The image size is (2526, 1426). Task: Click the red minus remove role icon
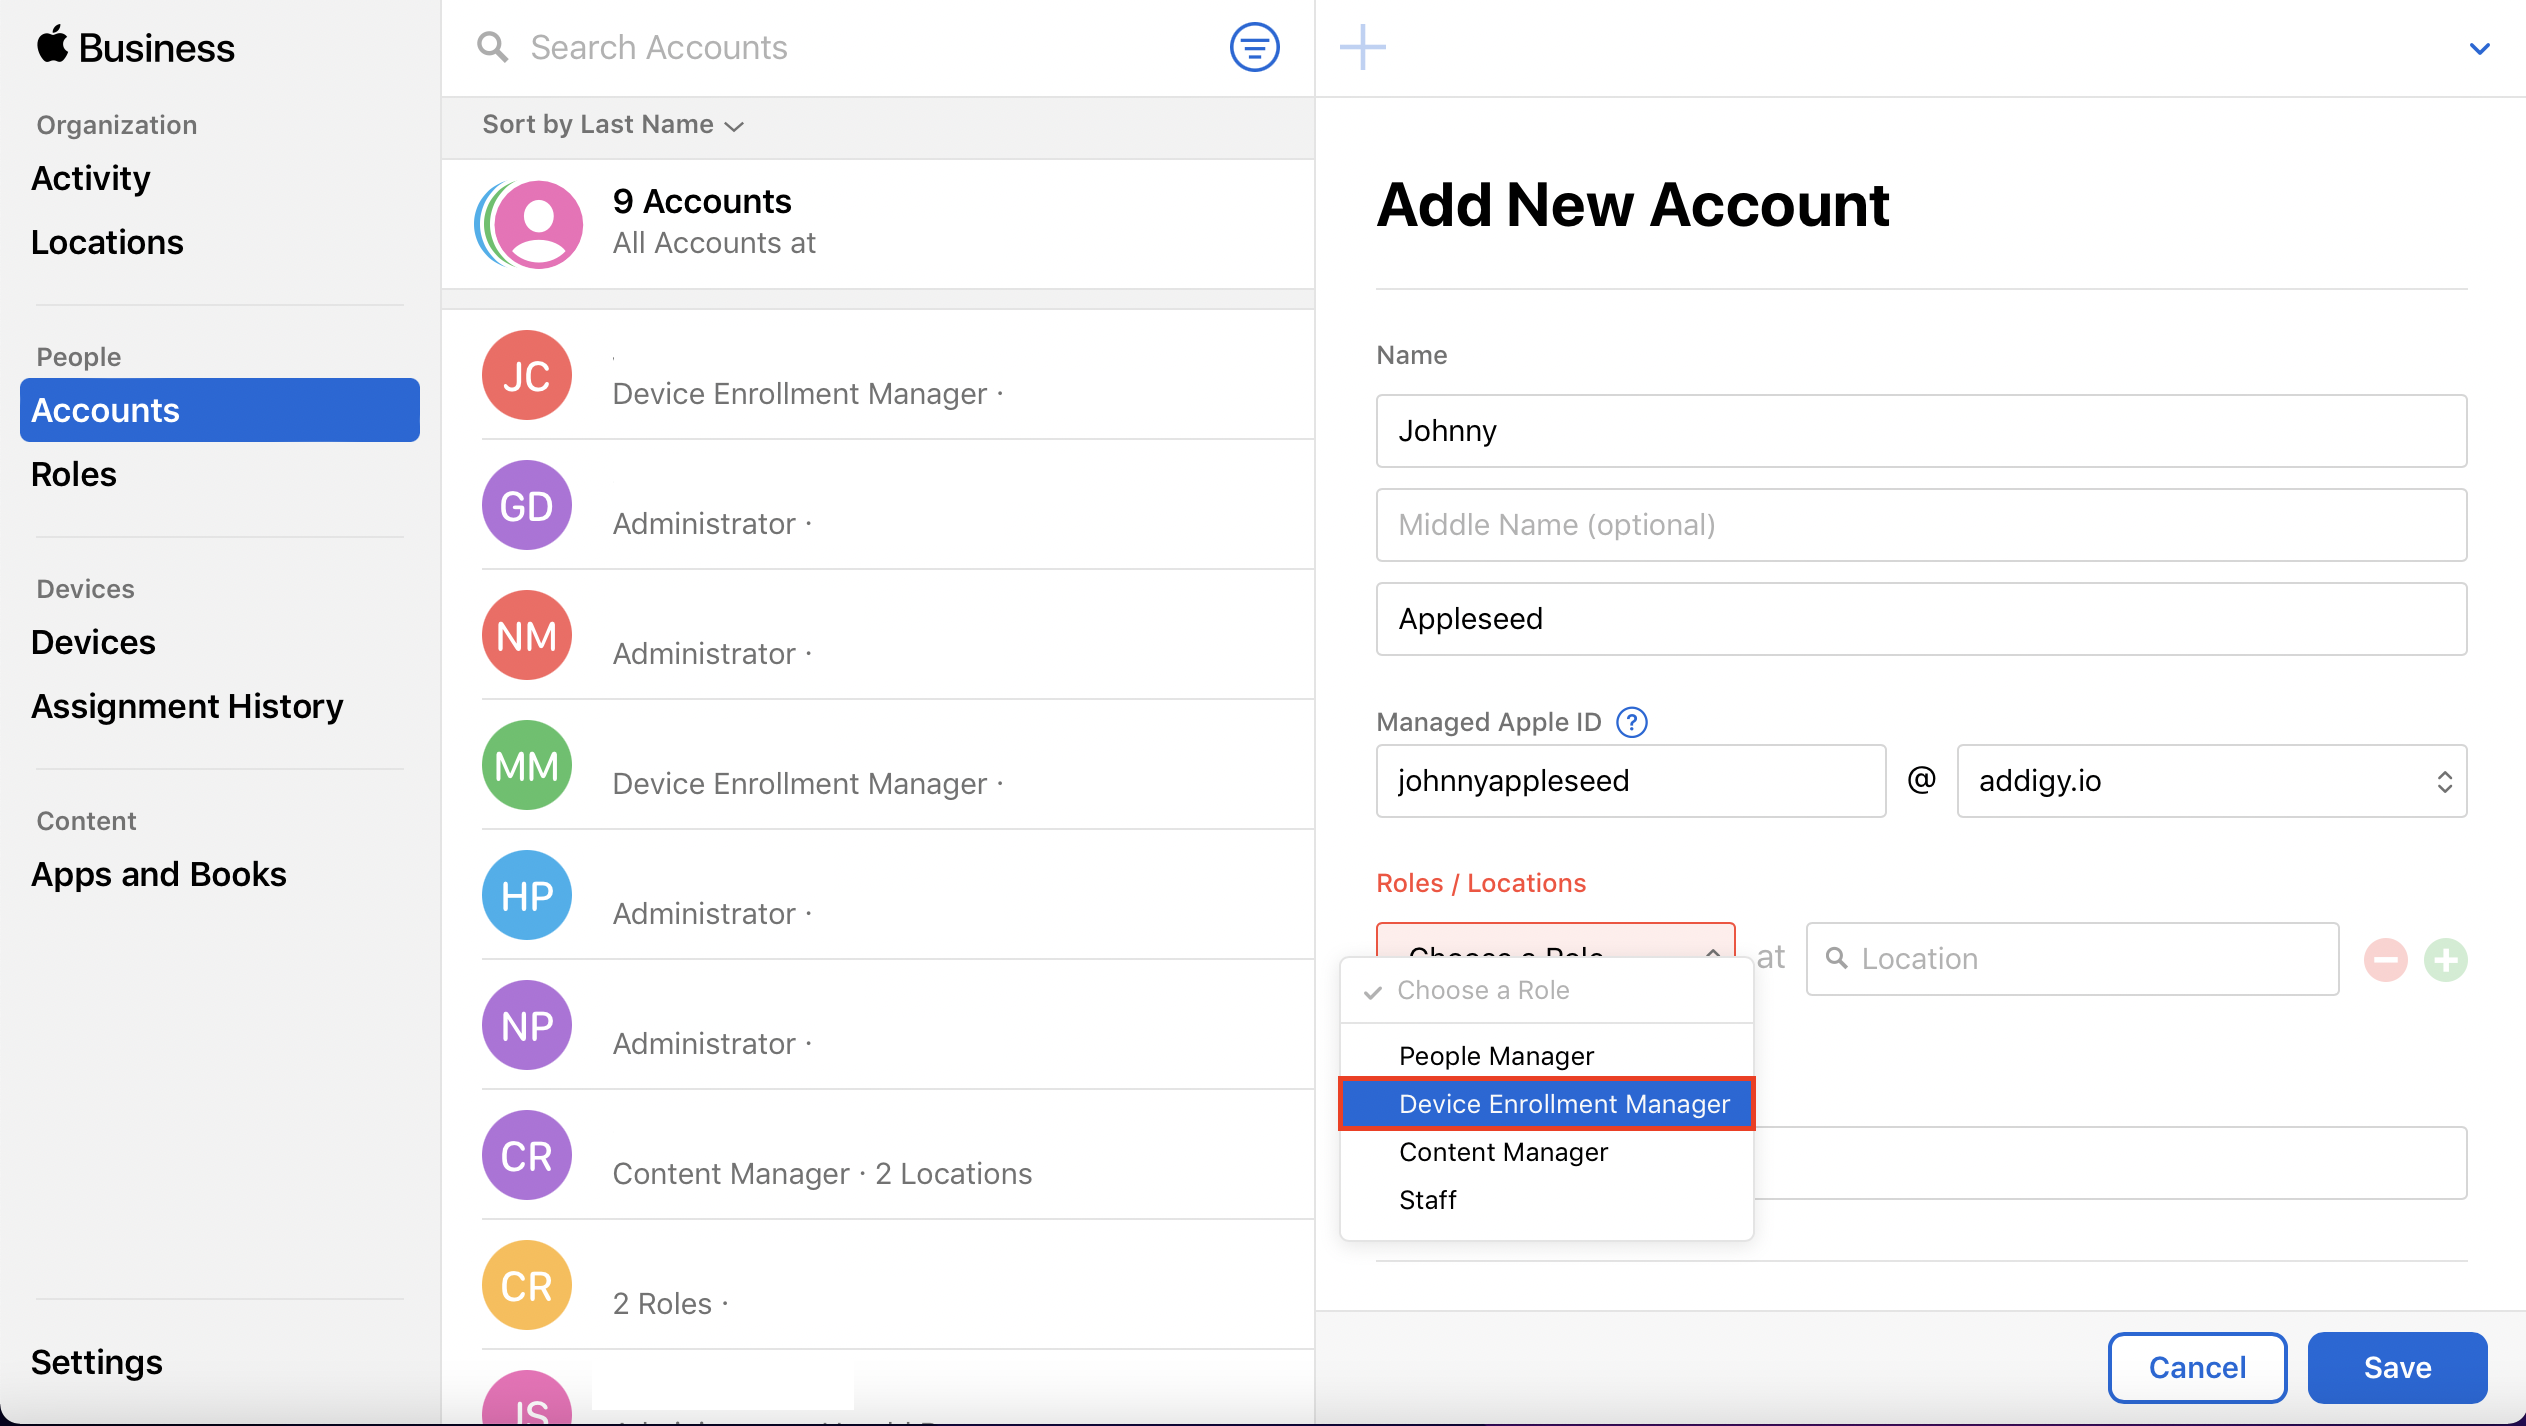point(2385,960)
